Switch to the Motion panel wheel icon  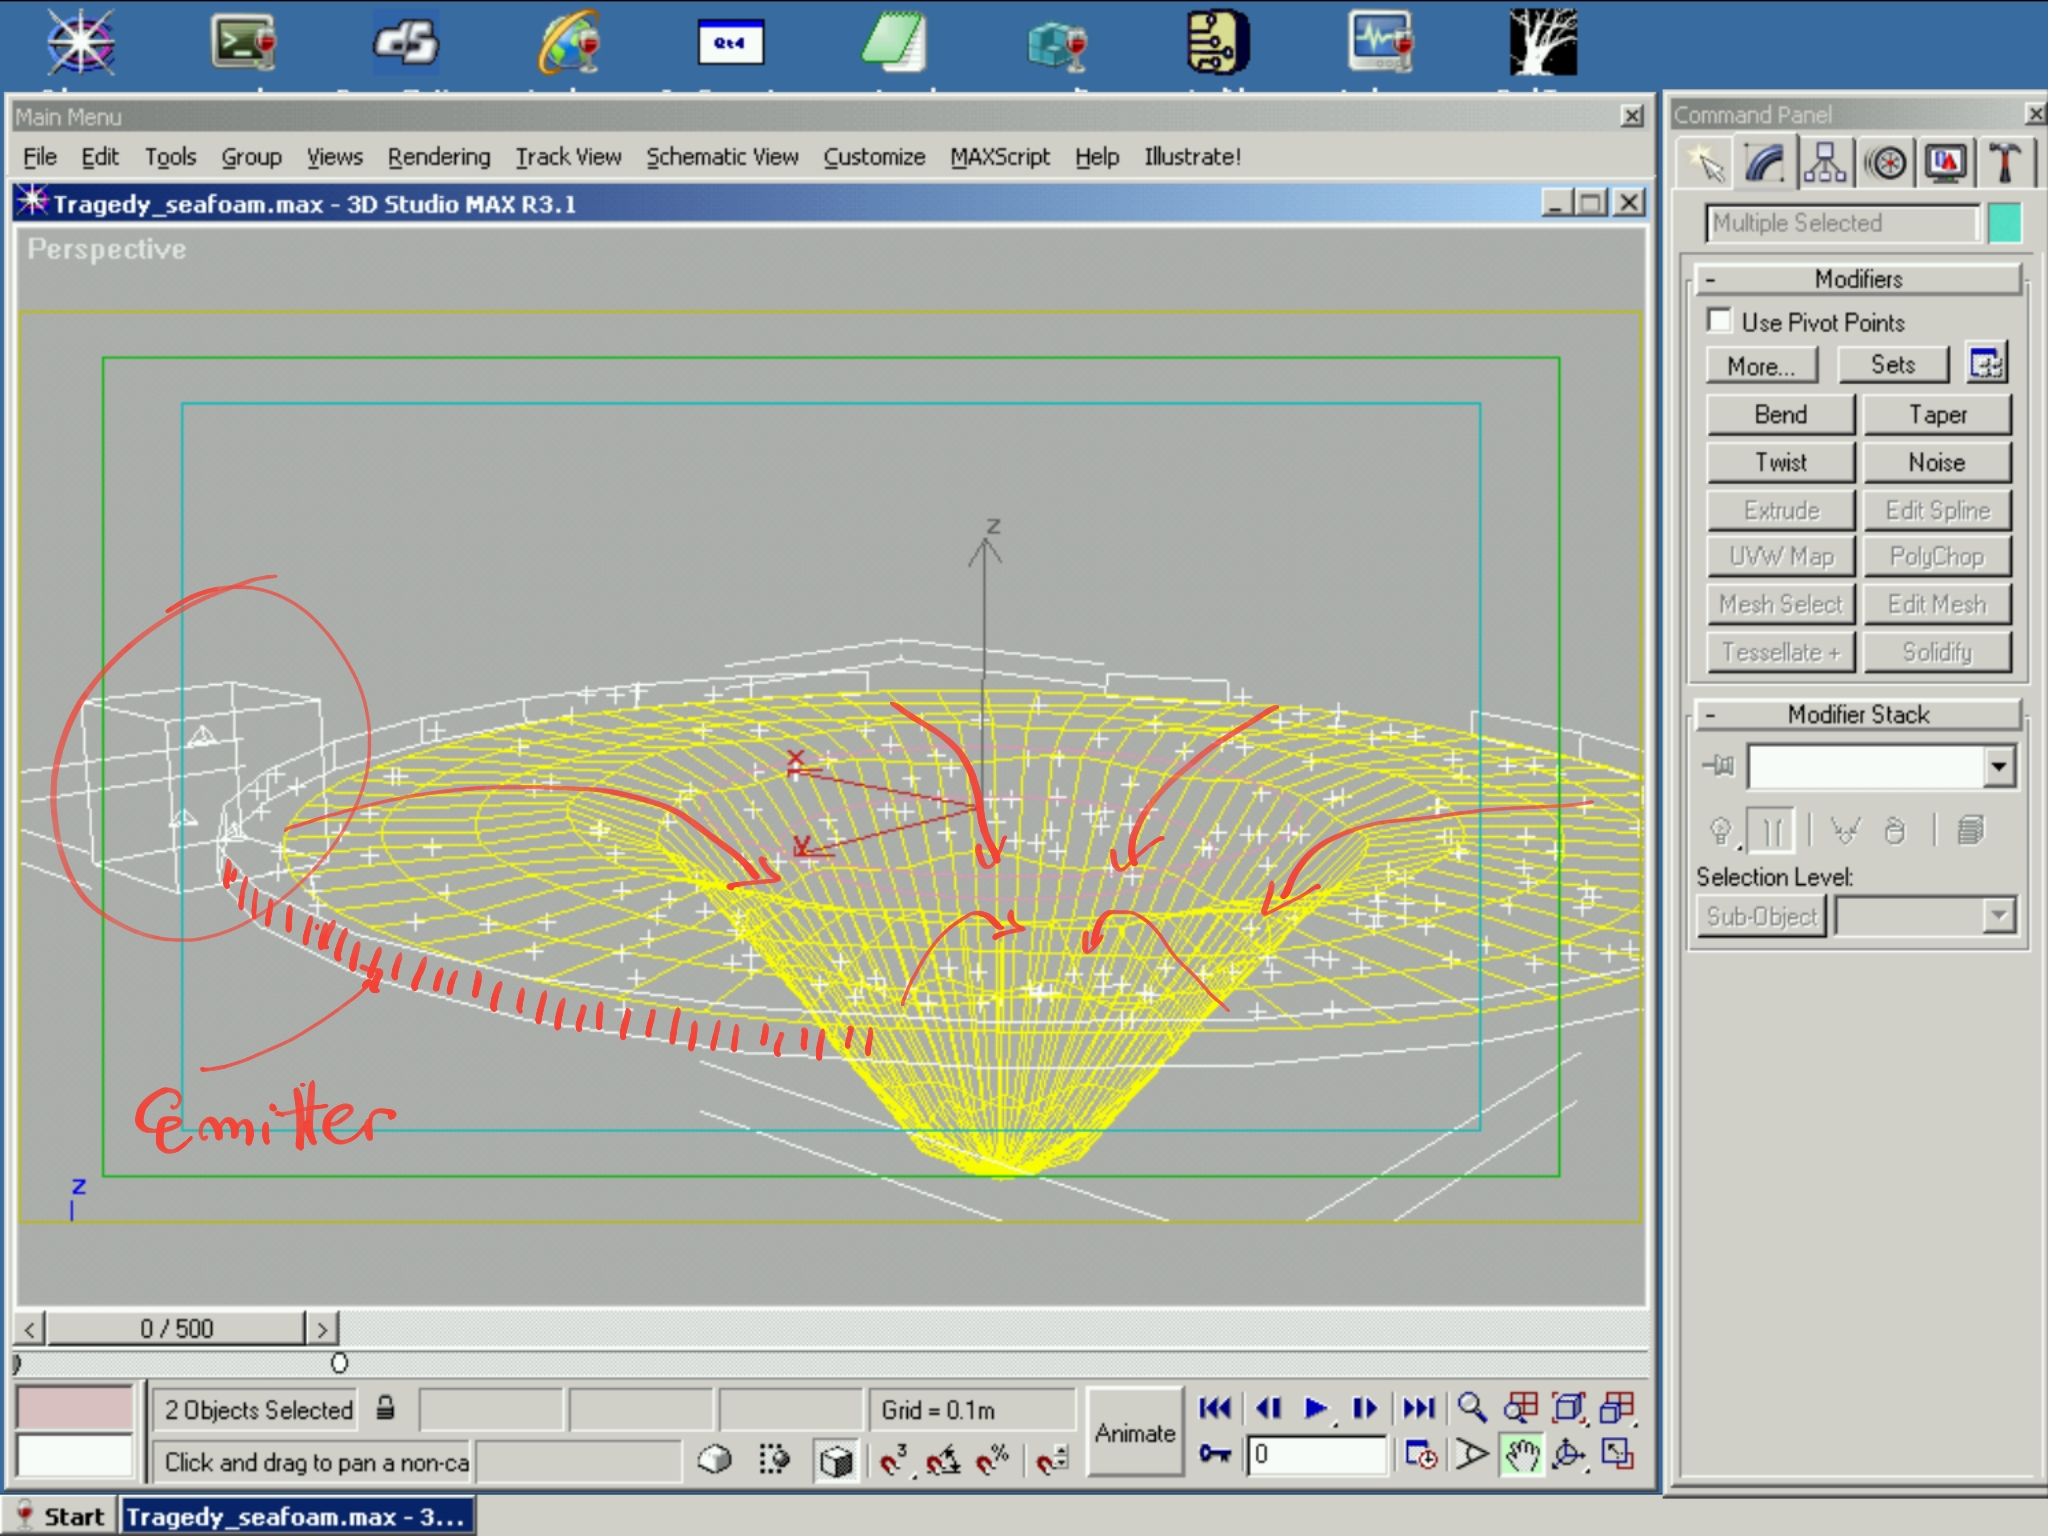coord(1886,163)
